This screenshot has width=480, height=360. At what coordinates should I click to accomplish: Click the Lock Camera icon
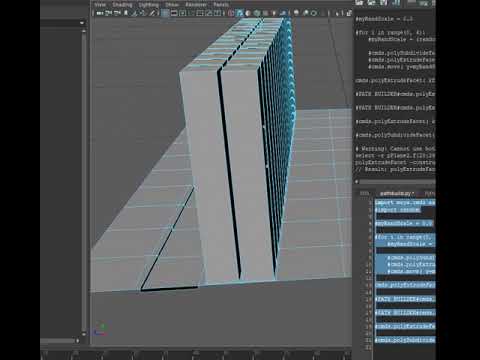[108, 13]
